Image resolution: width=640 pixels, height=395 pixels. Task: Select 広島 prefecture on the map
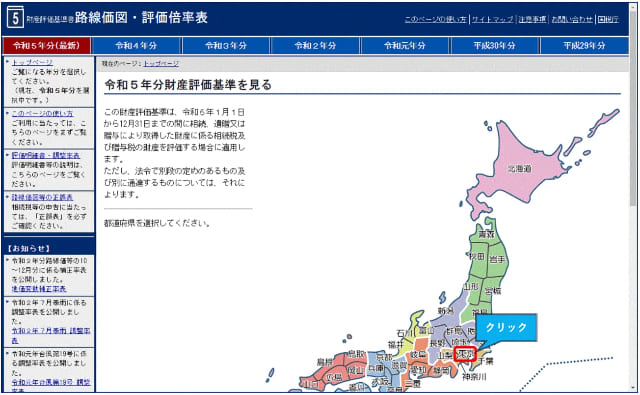pyautogui.click(x=333, y=377)
